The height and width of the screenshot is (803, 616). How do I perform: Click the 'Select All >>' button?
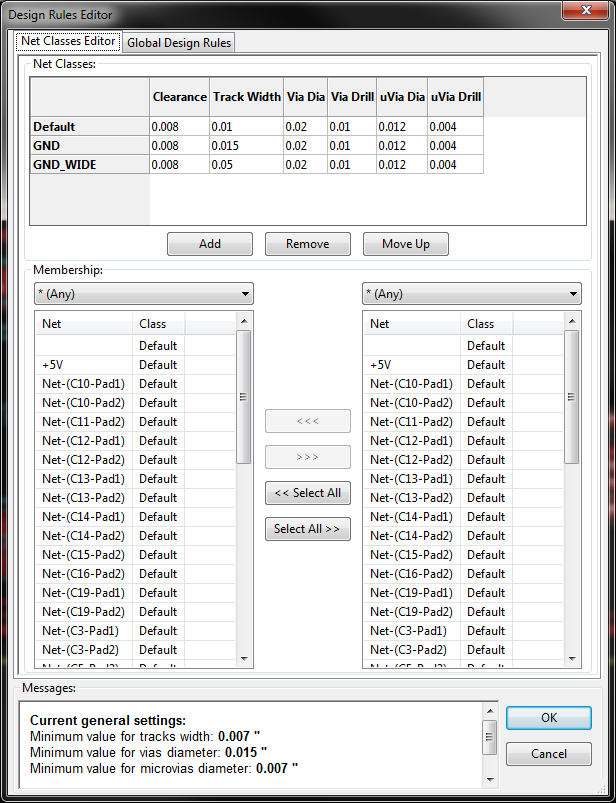(x=307, y=529)
